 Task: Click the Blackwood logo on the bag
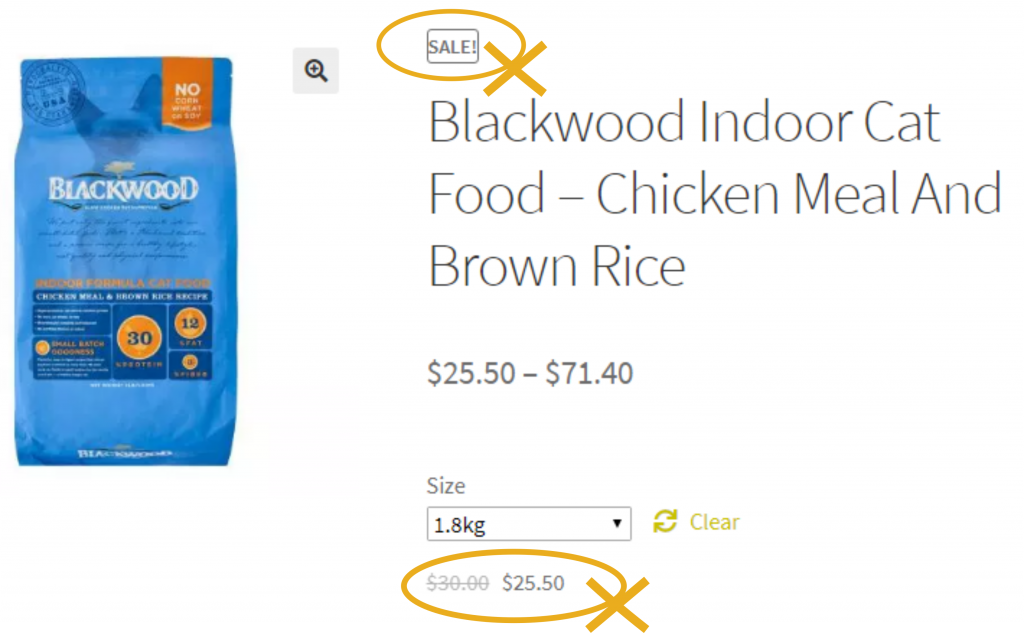(123, 188)
